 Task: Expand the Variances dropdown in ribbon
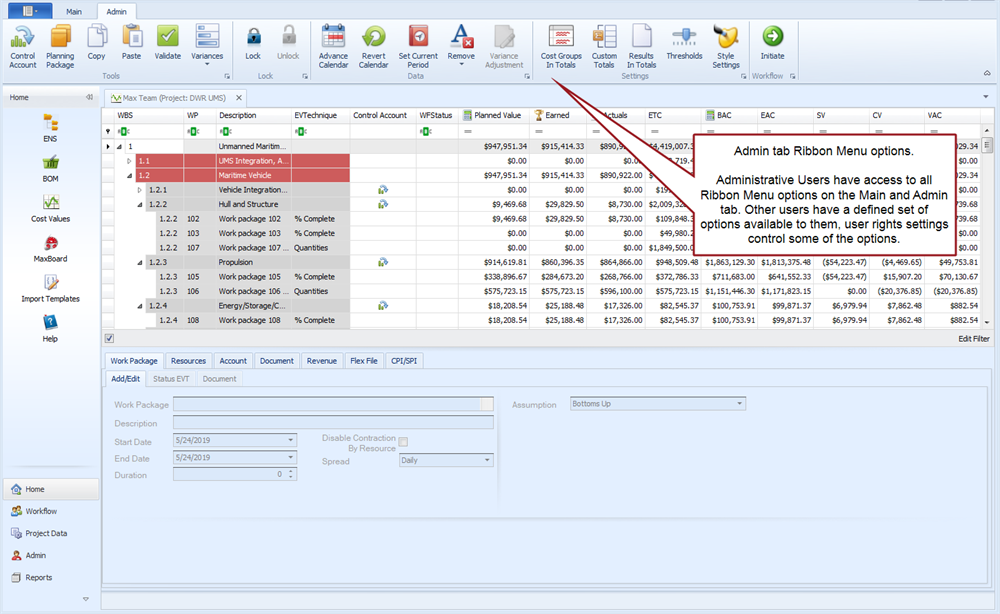point(207,65)
